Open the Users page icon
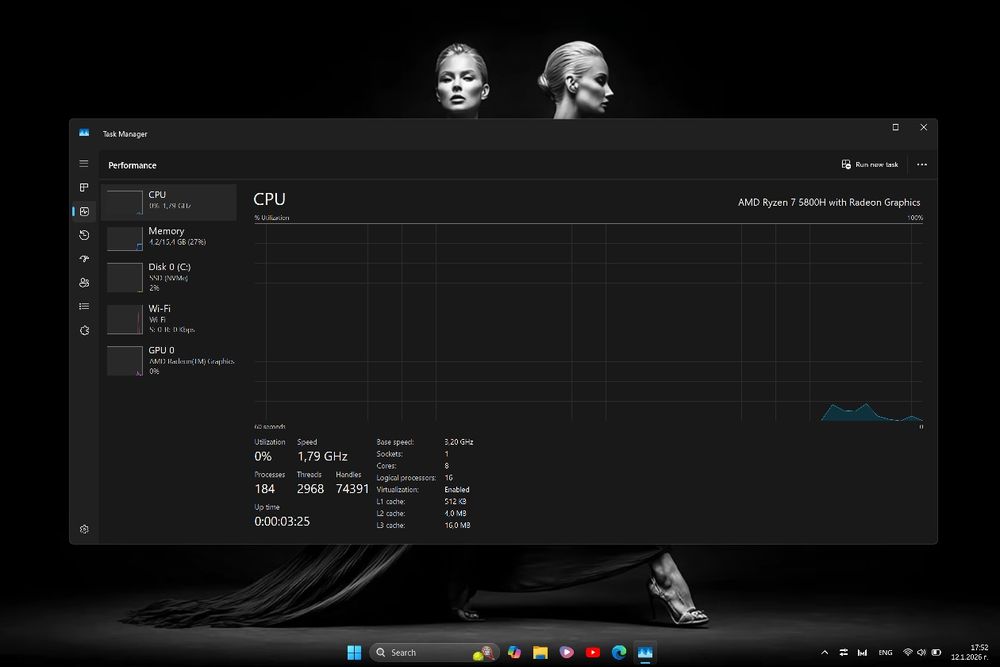Screen dimensions: 1000x667 (x=84, y=282)
